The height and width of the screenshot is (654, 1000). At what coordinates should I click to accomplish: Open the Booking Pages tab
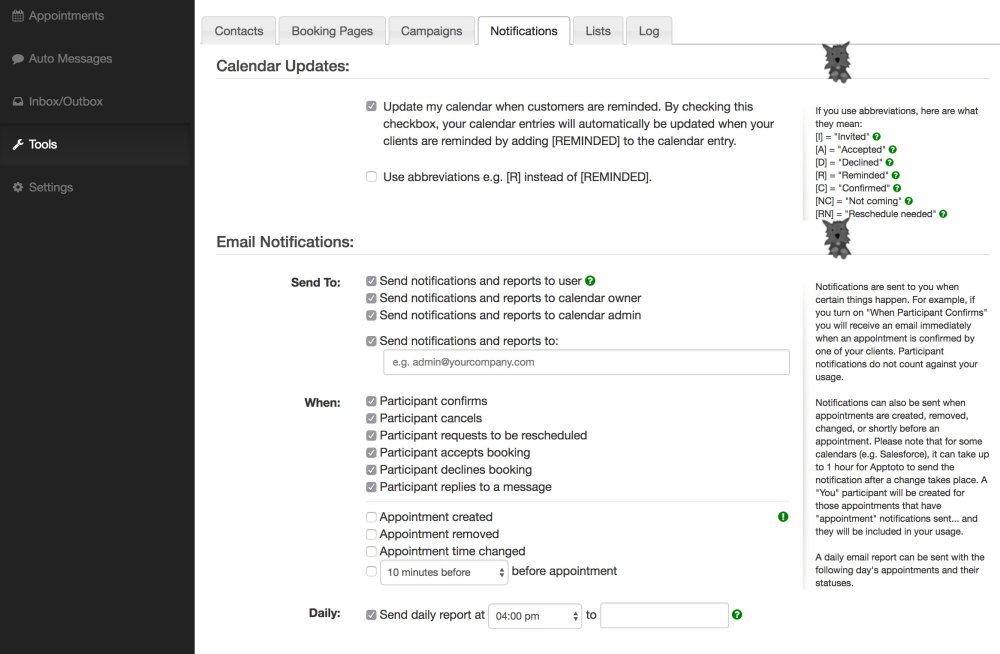[332, 31]
